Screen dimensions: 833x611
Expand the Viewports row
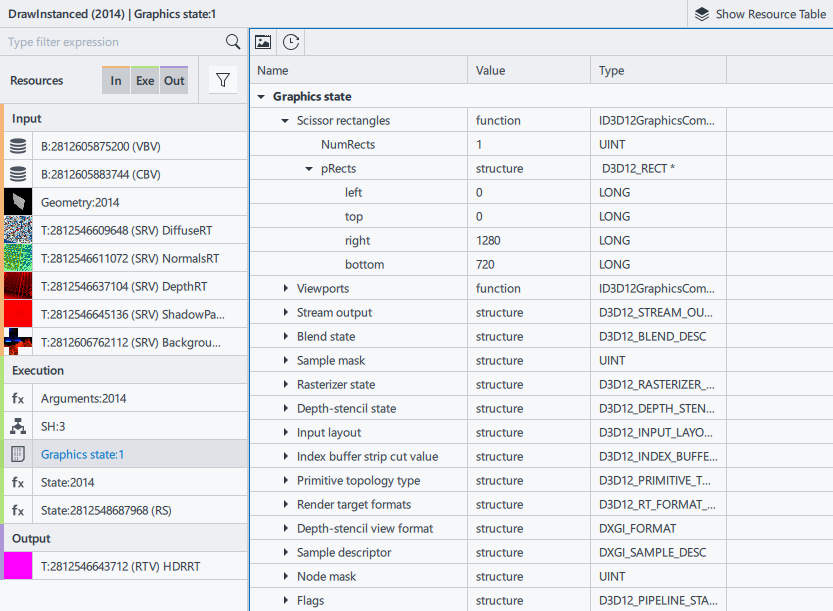coord(286,289)
